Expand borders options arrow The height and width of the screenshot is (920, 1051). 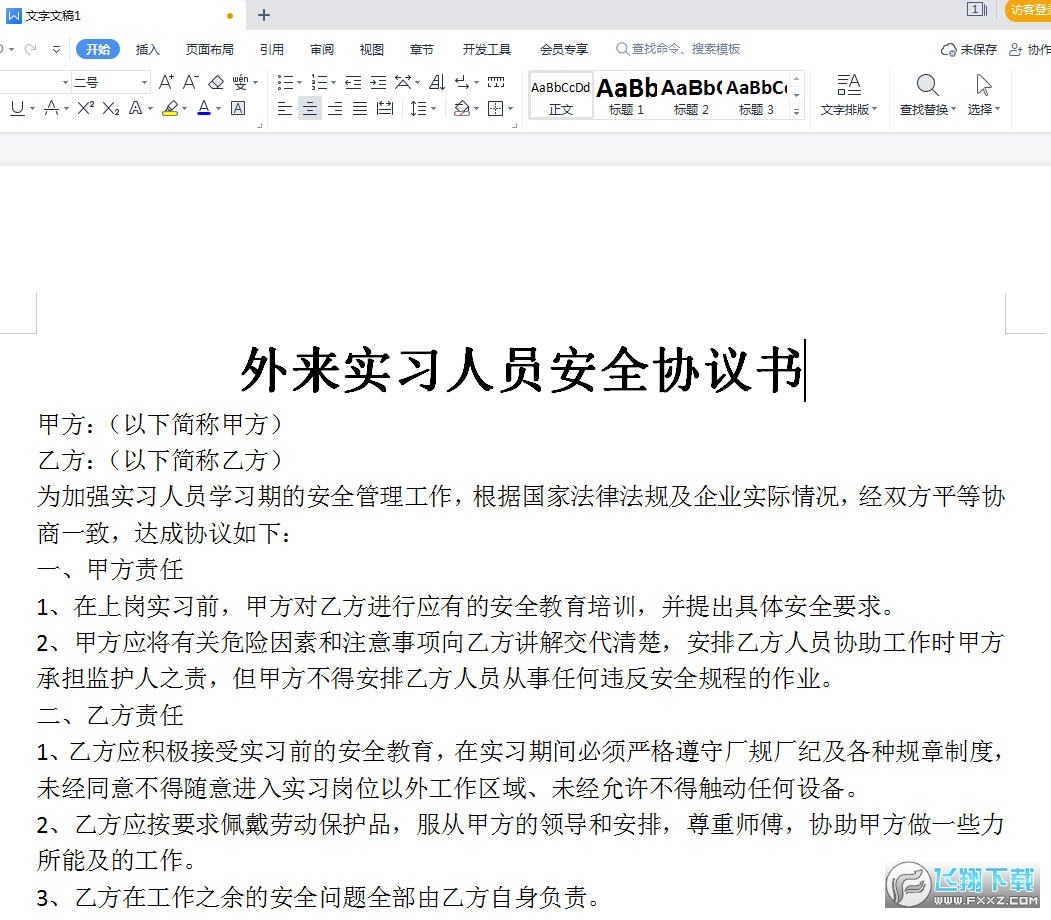point(511,108)
